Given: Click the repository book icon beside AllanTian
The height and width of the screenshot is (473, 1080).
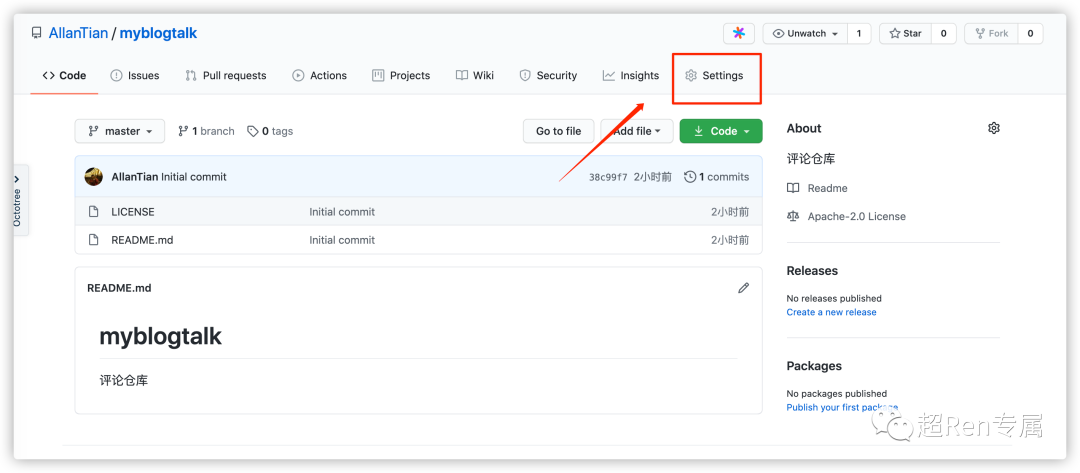Looking at the screenshot, I should click(37, 33).
